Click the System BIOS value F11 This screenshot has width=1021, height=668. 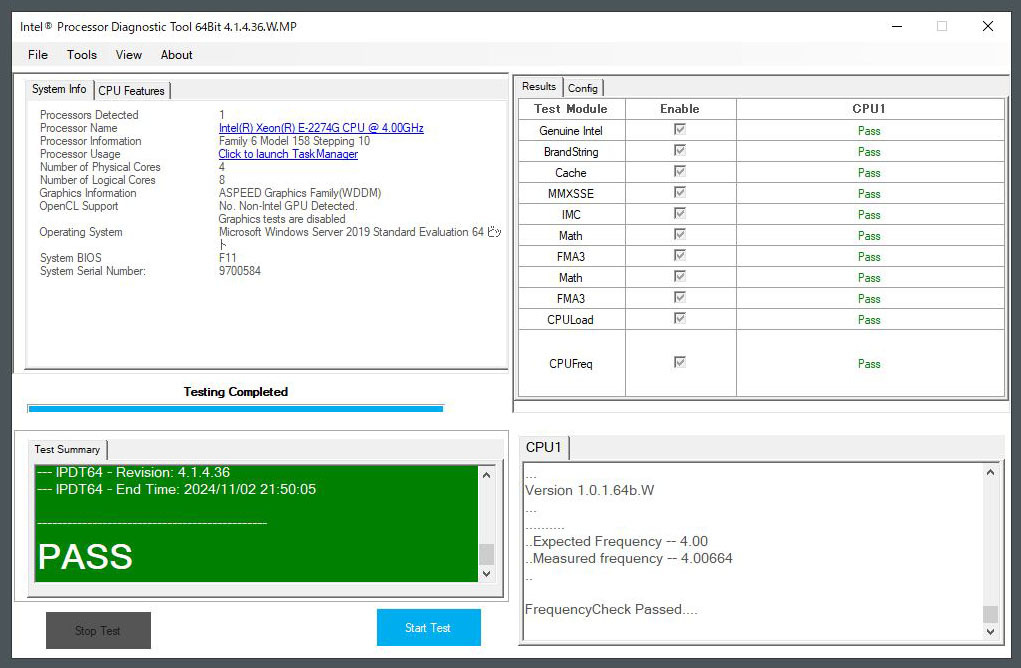coord(228,258)
